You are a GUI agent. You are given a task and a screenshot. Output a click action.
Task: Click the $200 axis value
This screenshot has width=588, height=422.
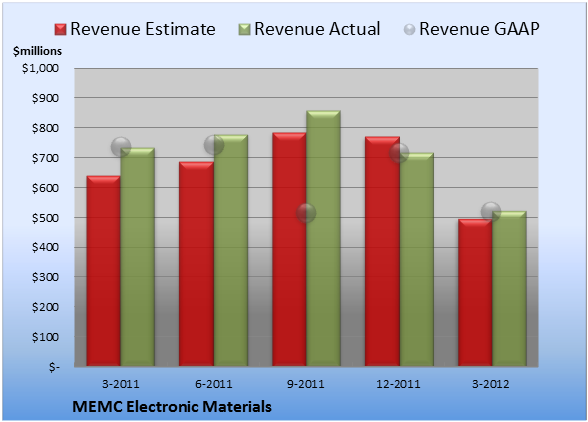click(x=45, y=307)
